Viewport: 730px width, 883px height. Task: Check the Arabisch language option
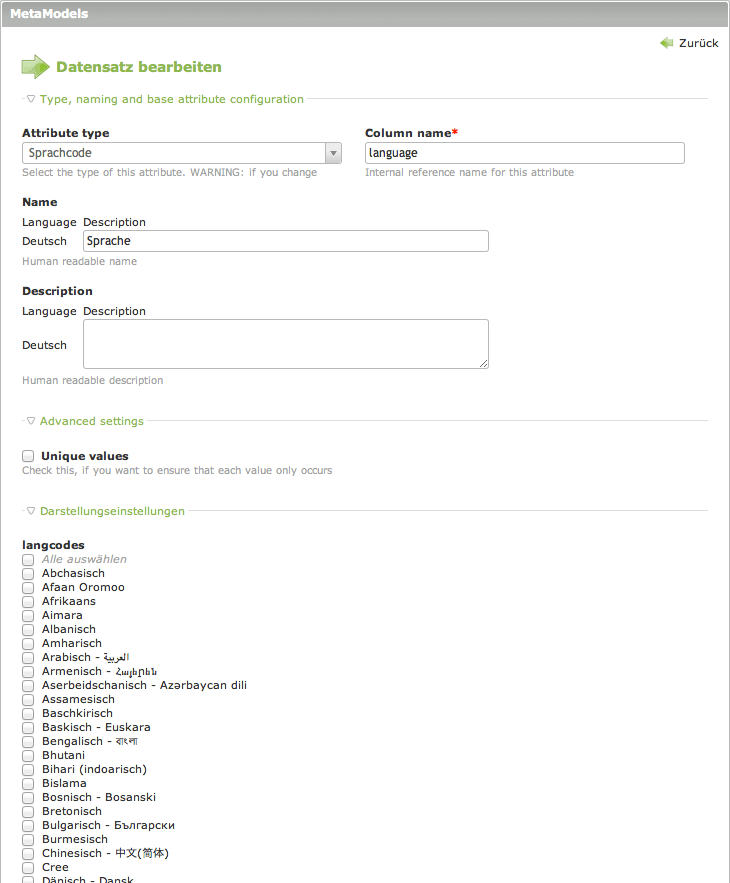tap(28, 658)
